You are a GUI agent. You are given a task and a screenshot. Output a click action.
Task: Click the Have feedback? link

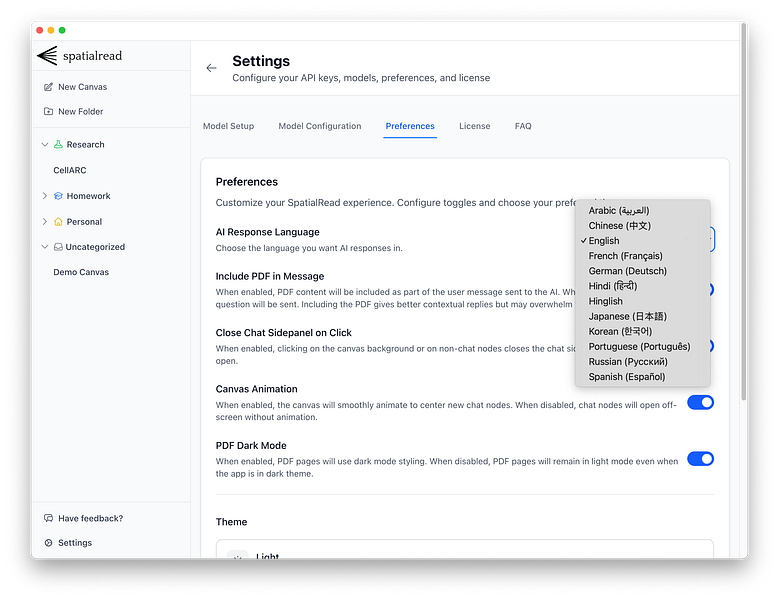90,519
